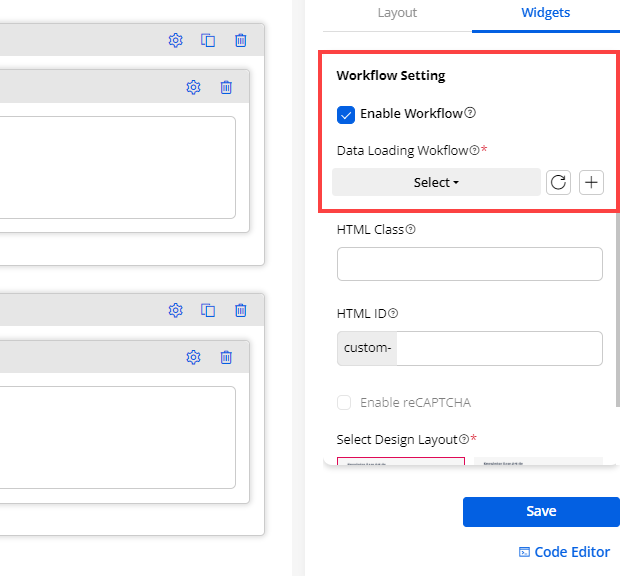Duplicate the first outer section via copy icon
The image size is (627, 576).
pos(208,40)
